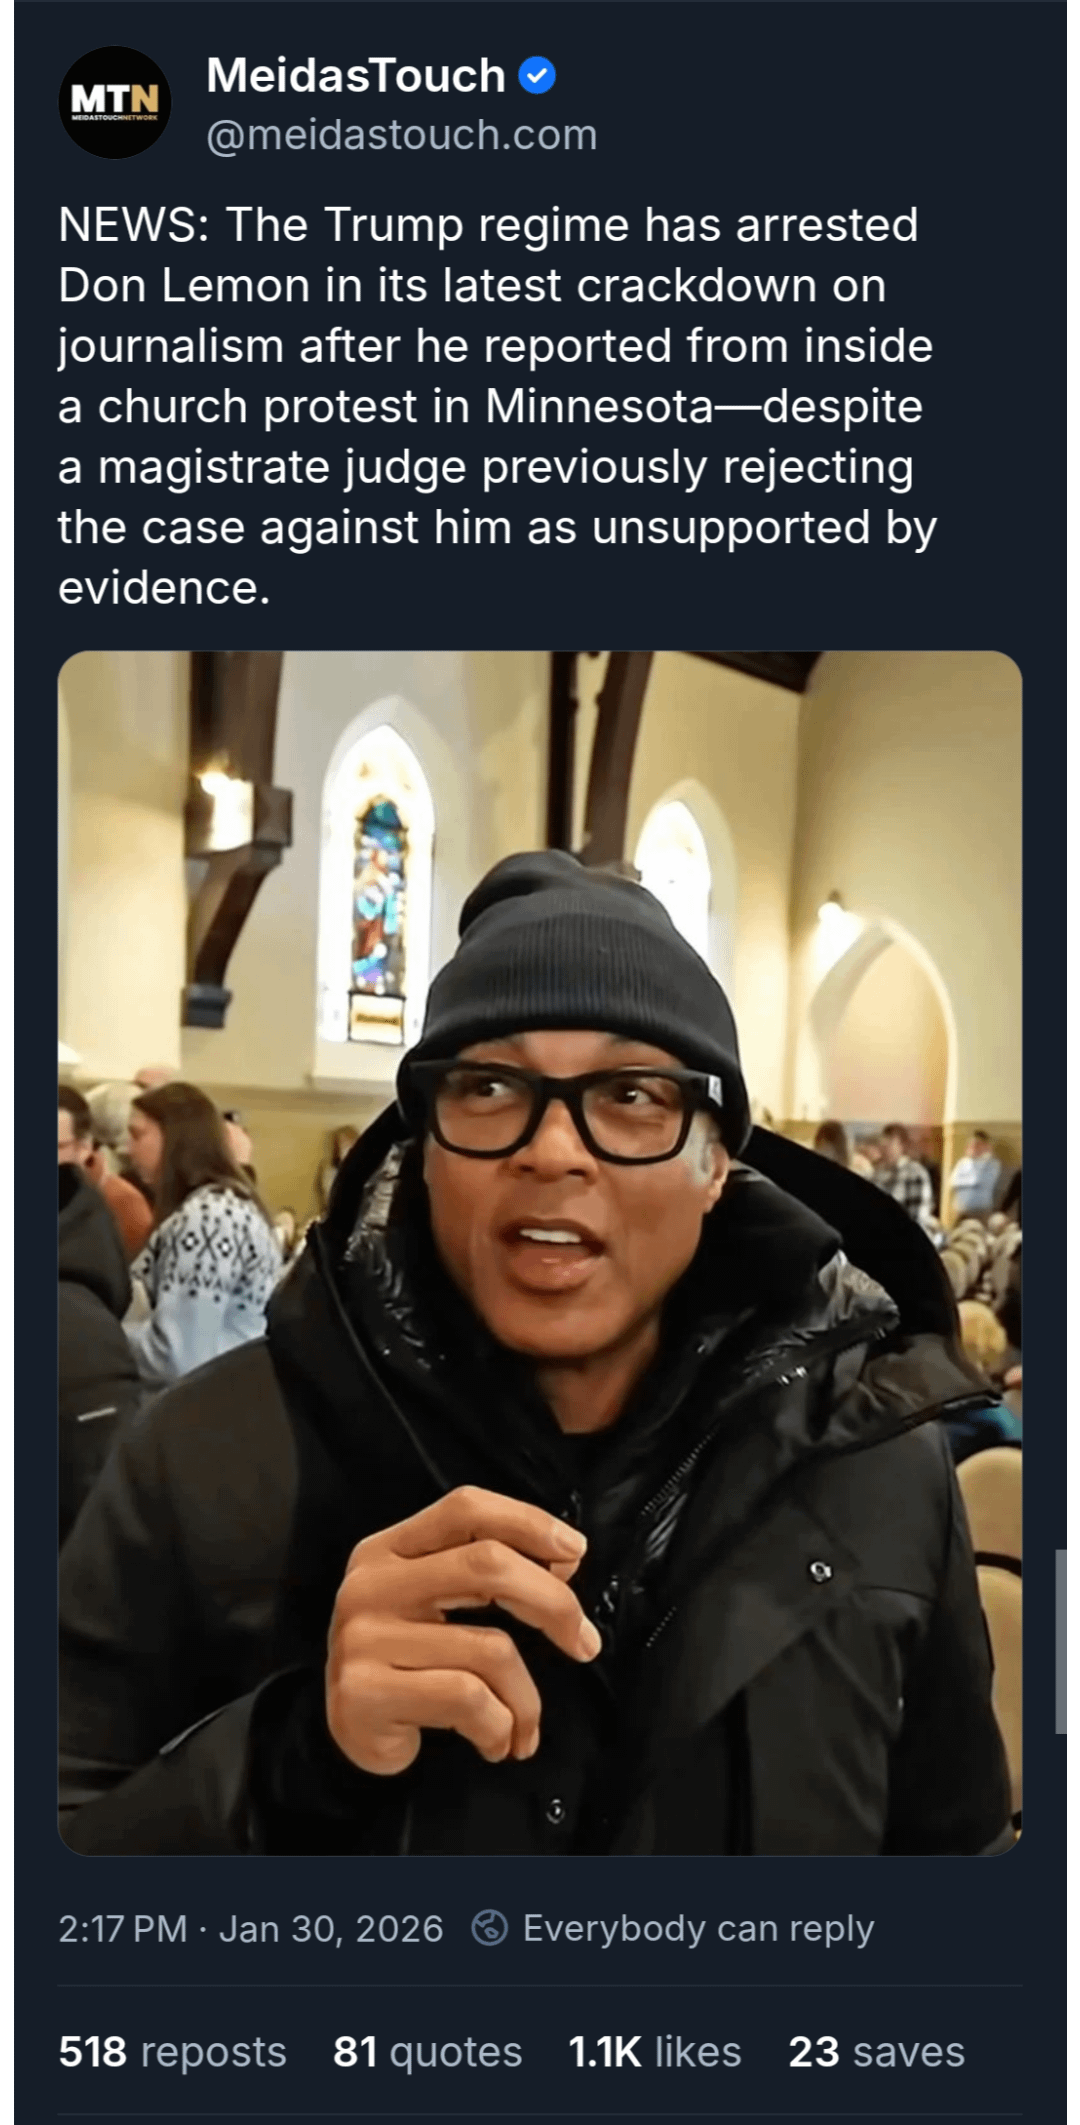Open the MeidasTouch display name
Viewport: 1080px width, 2125px height.
pos(356,76)
